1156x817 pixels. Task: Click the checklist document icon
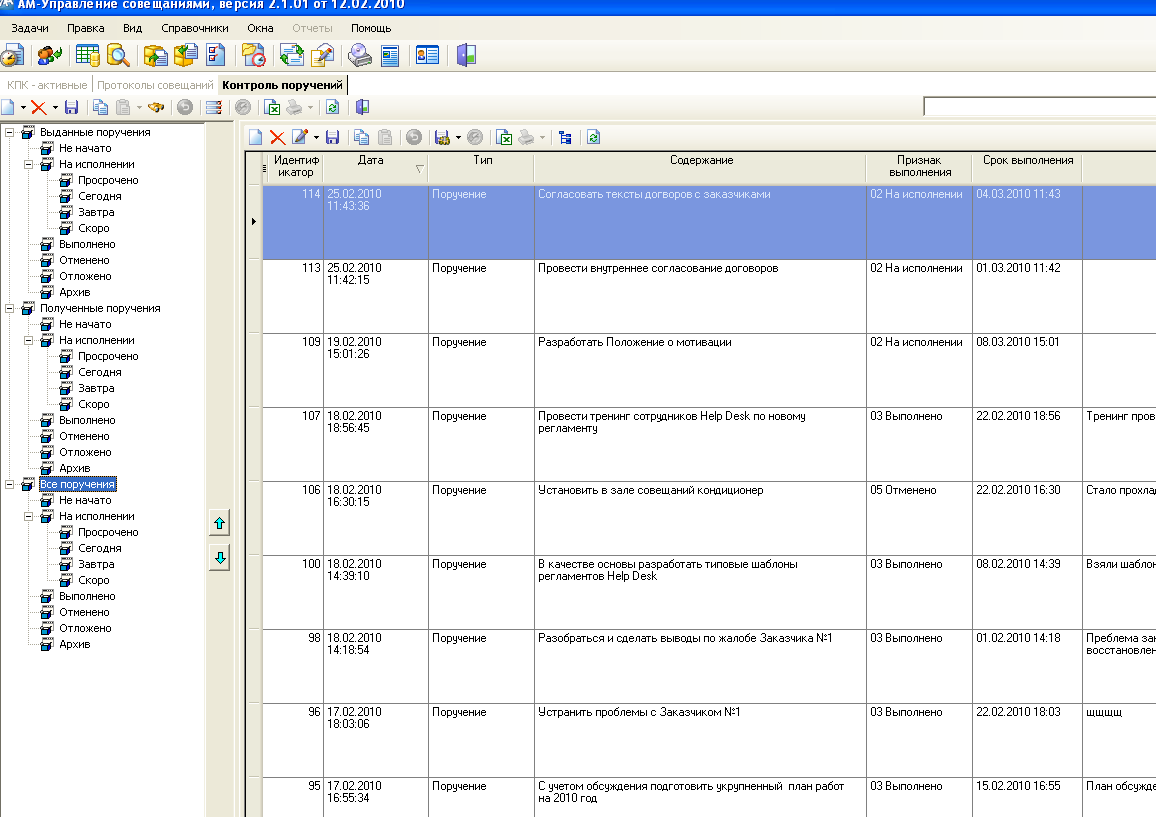coord(215,55)
